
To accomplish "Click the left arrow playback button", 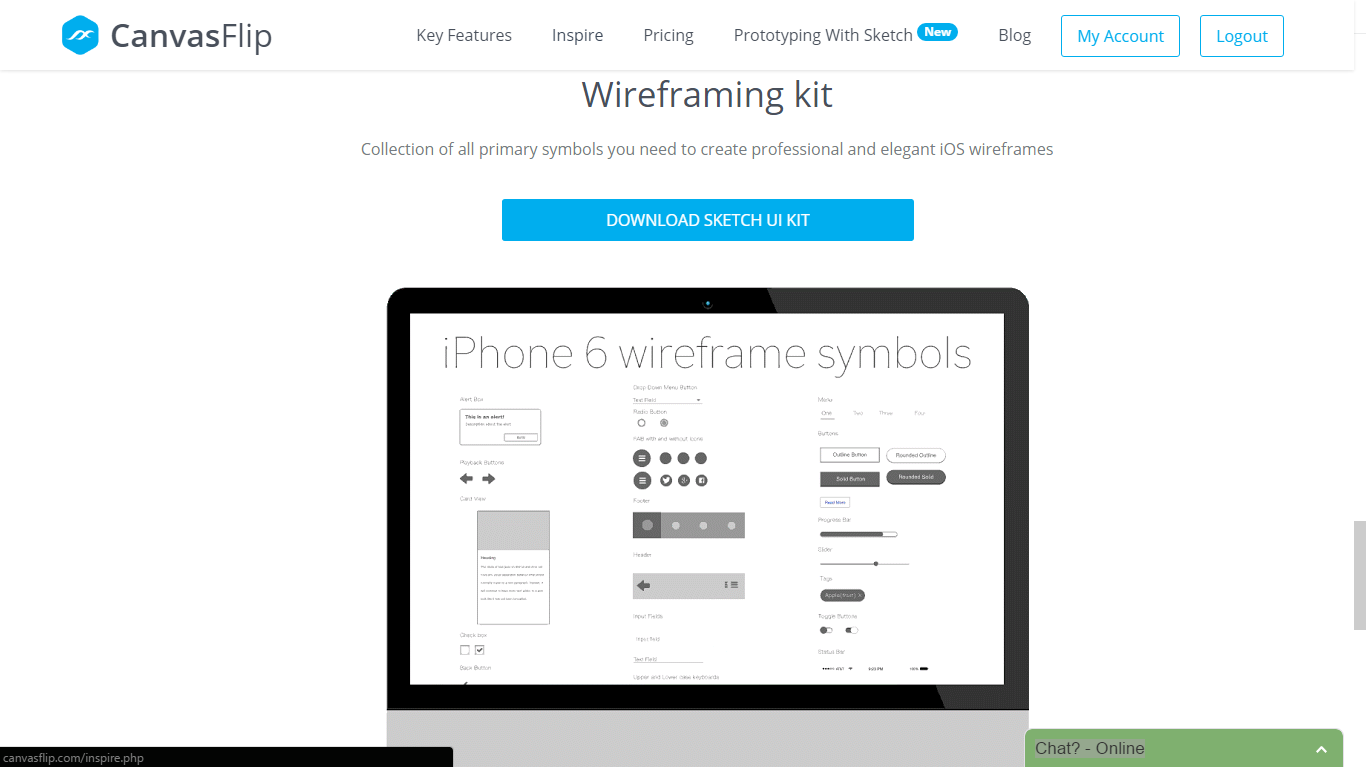I will pos(466,479).
